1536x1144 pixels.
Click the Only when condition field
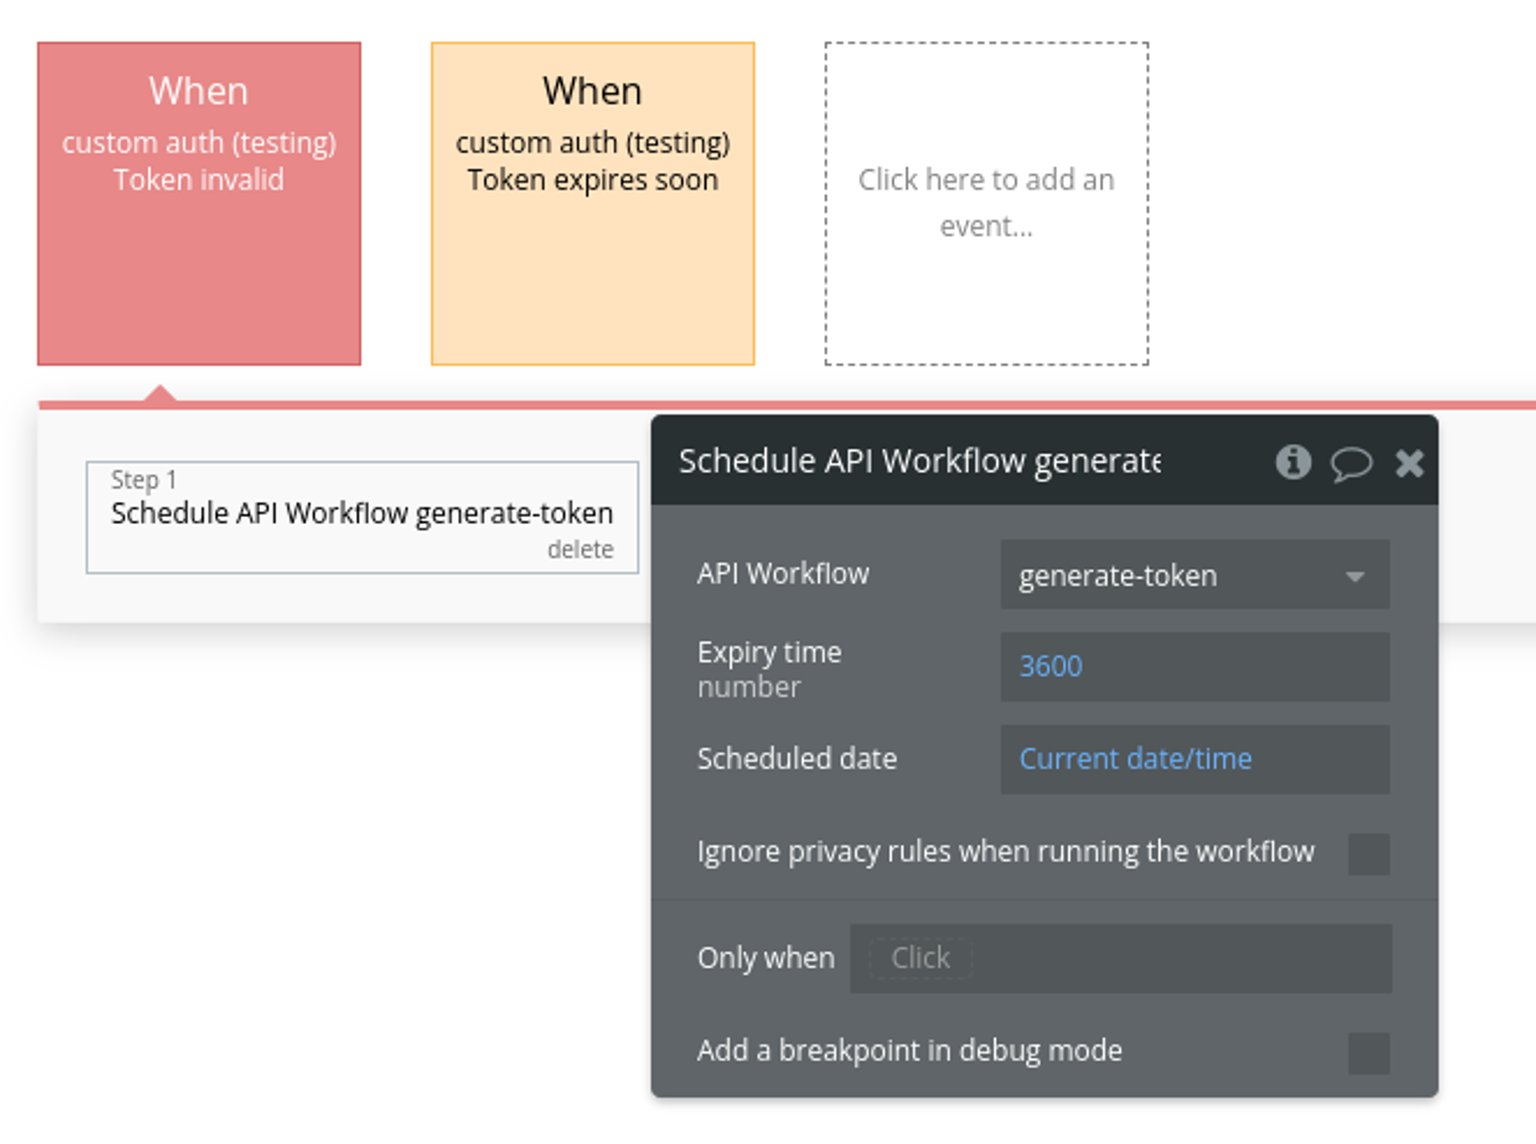point(1120,958)
